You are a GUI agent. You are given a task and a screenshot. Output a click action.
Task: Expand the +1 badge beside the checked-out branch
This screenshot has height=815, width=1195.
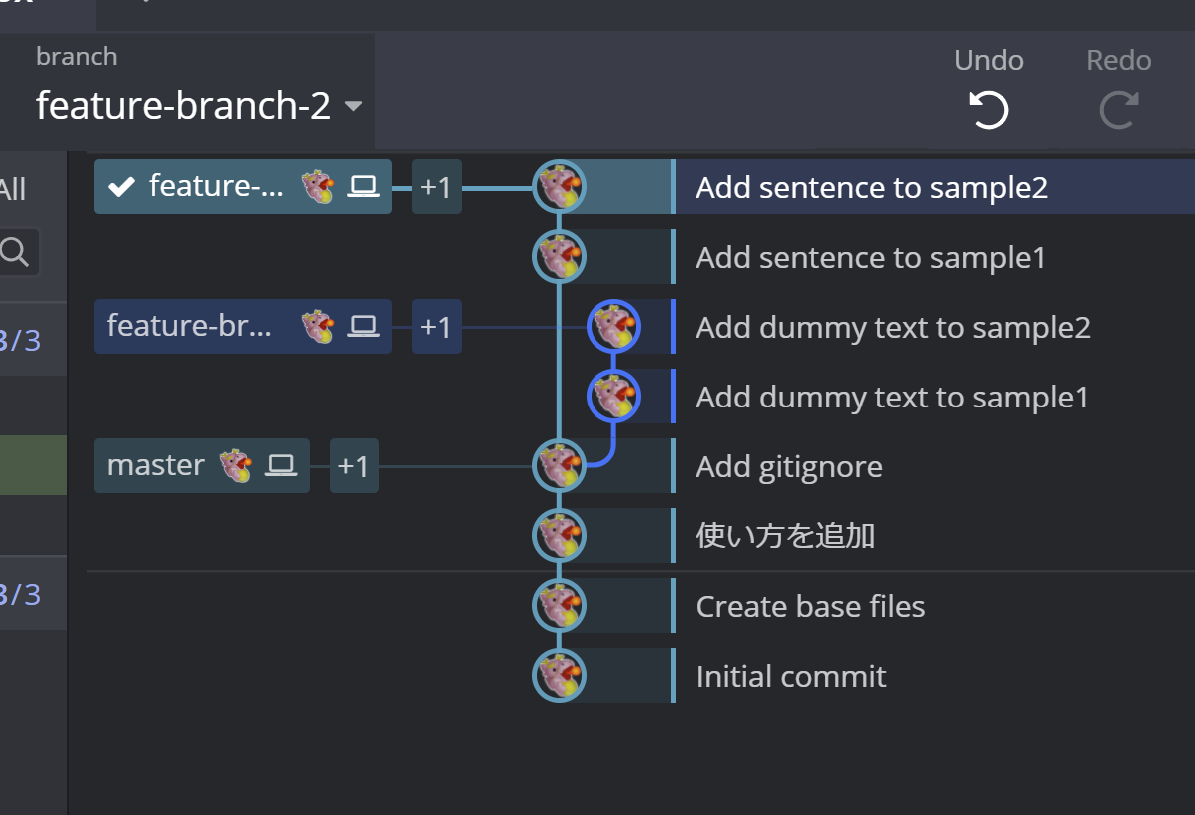[x=436, y=187]
